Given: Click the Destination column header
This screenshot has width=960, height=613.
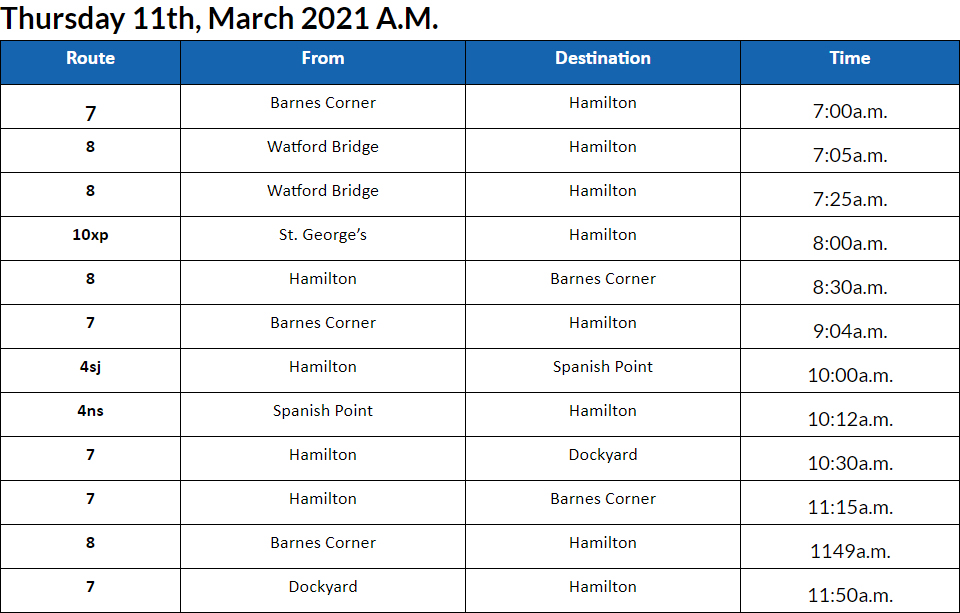Looking at the screenshot, I should coord(602,59).
